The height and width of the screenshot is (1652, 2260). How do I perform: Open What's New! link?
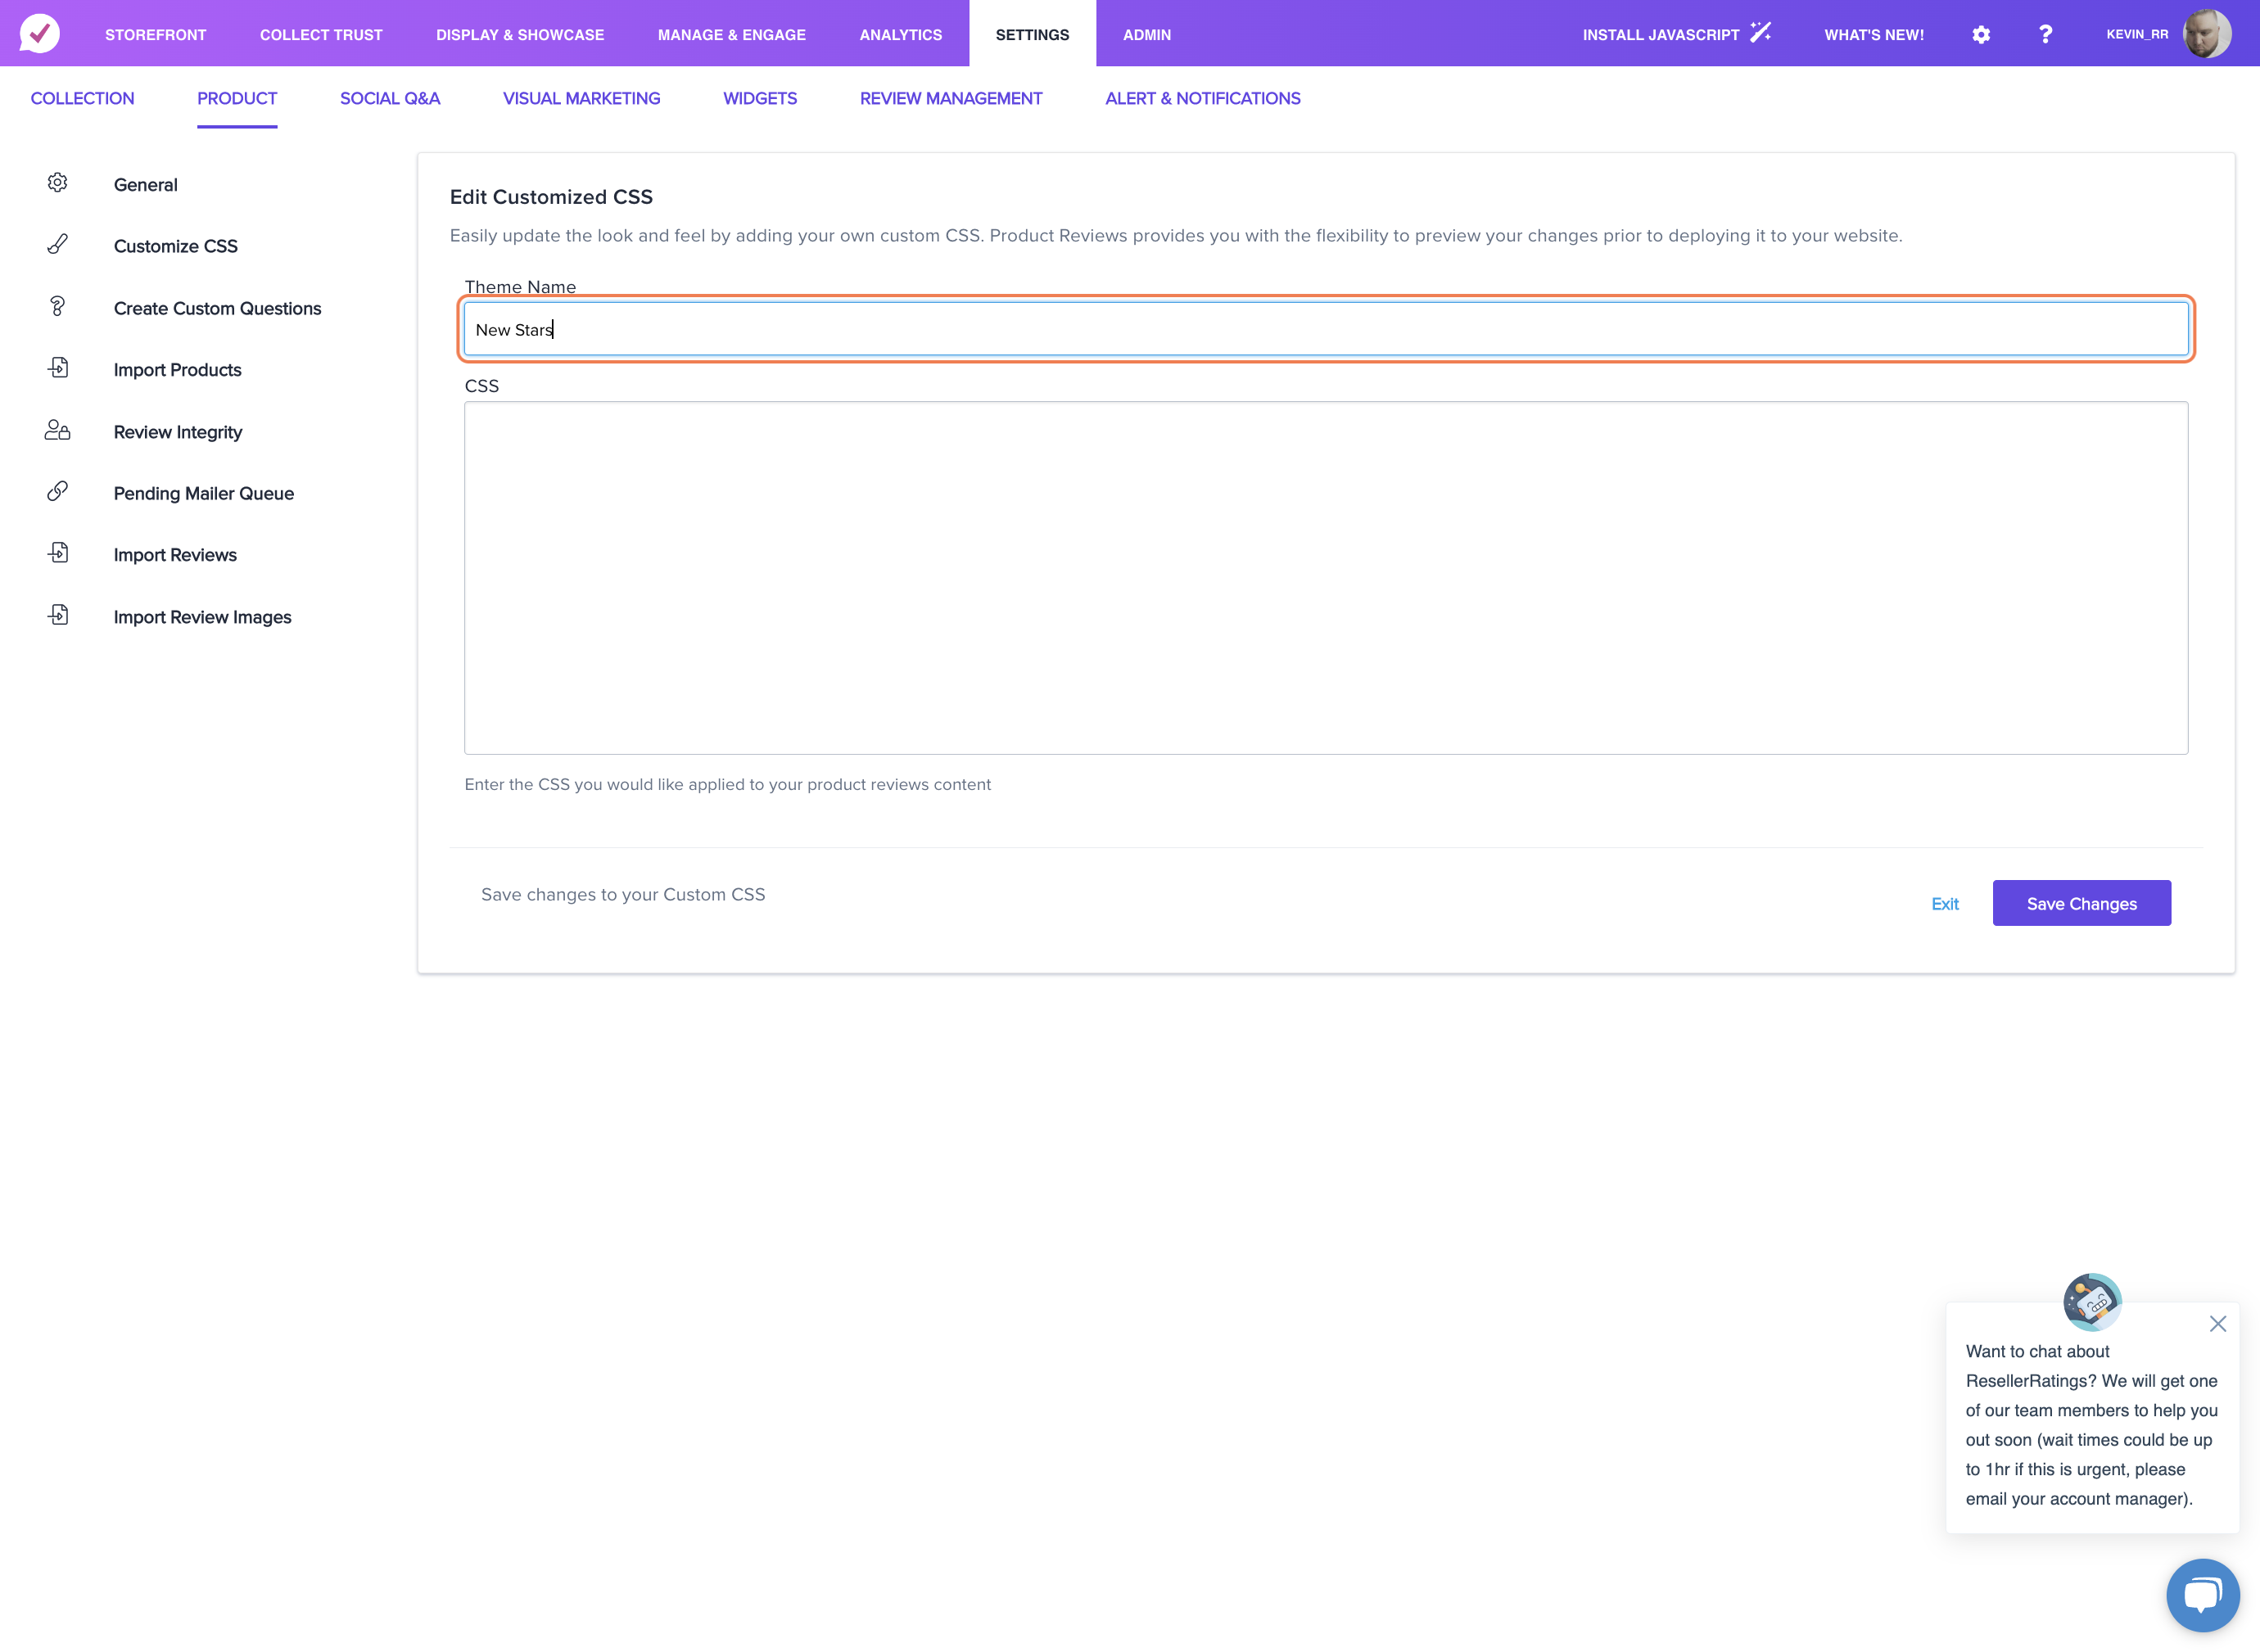1874,35
